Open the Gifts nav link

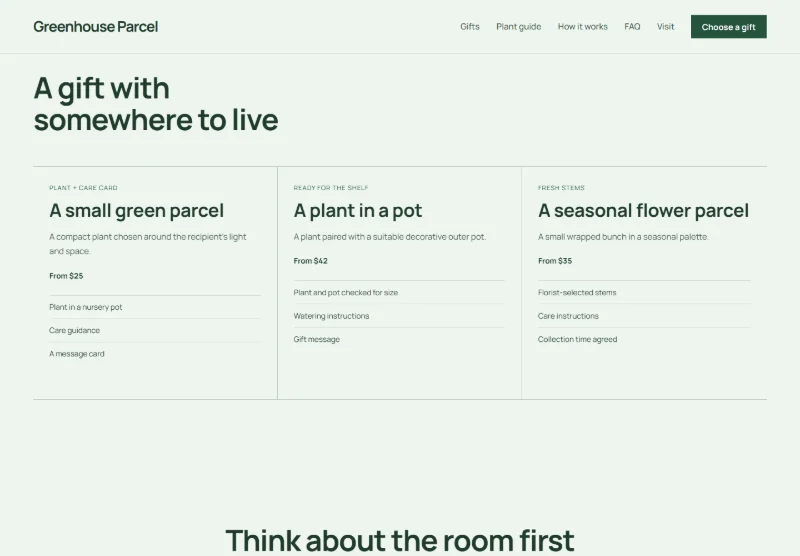pyautogui.click(x=470, y=27)
